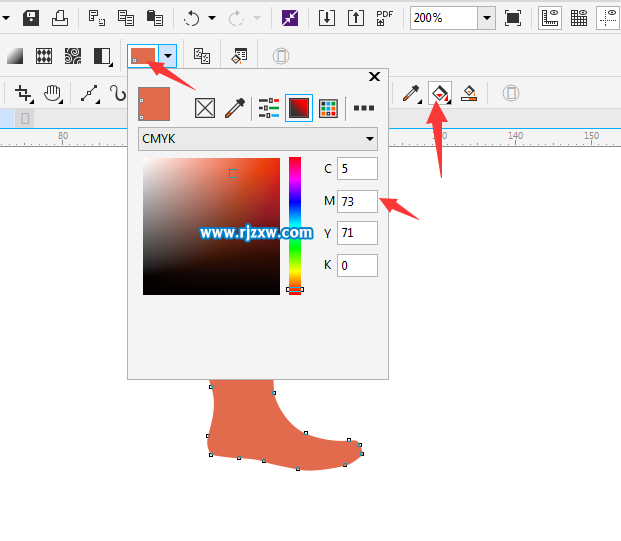The height and width of the screenshot is (541, 621).
Task: Click the Redo arrow
Action: 236,18
